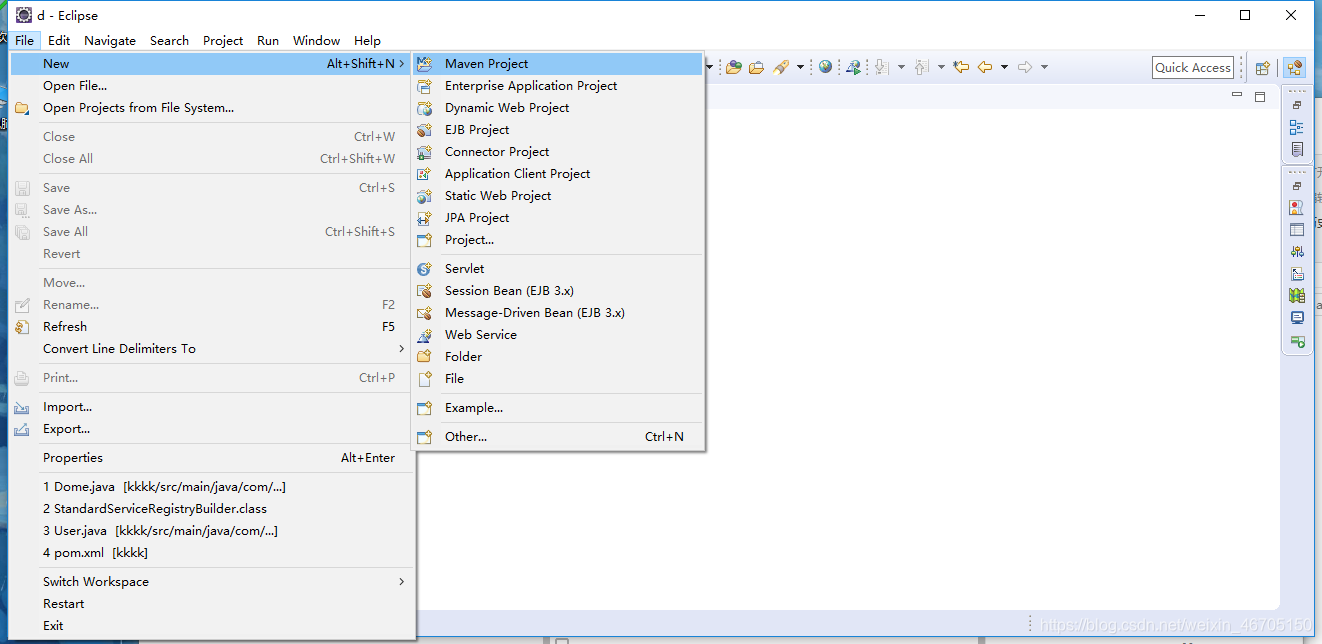Select Maven Project from the New submenu
This screenshot has width=1322, height=644.
coord(558,64)
